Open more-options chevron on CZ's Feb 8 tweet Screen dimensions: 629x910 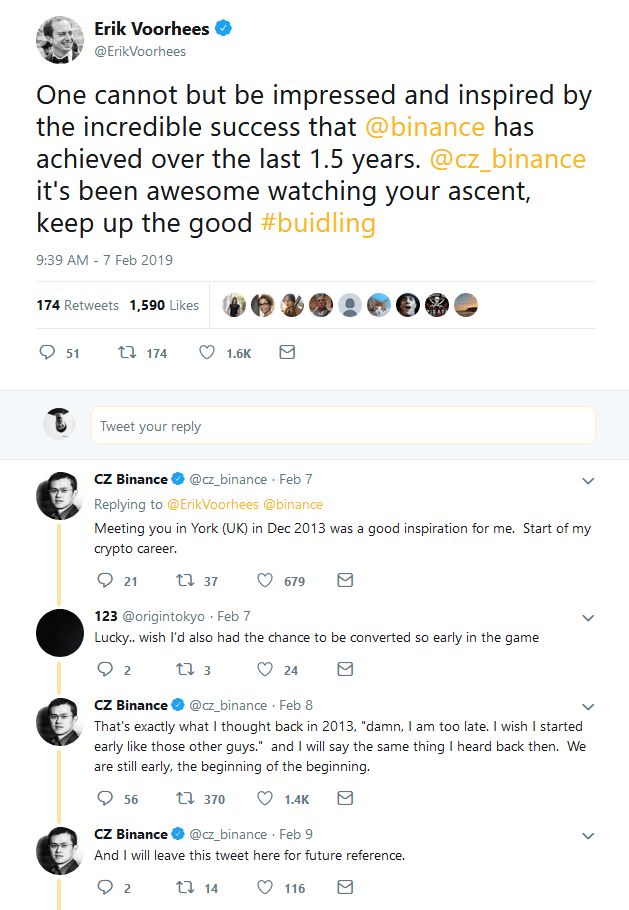click(588, 706)
